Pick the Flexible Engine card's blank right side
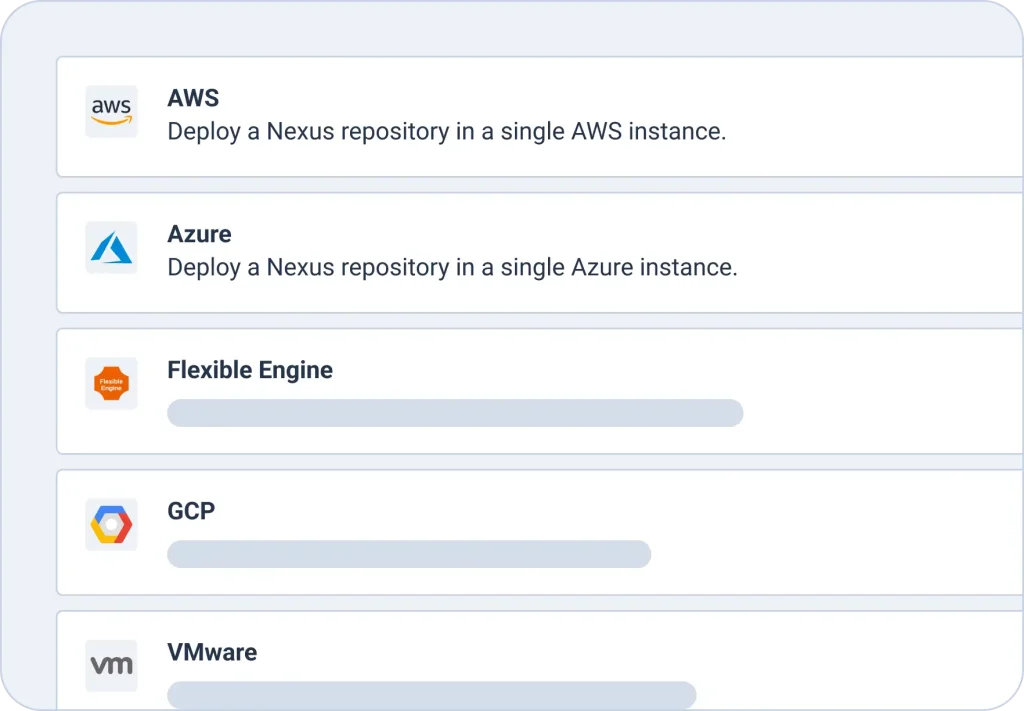This screenshot has height=711, width=1024. (880, 391)
